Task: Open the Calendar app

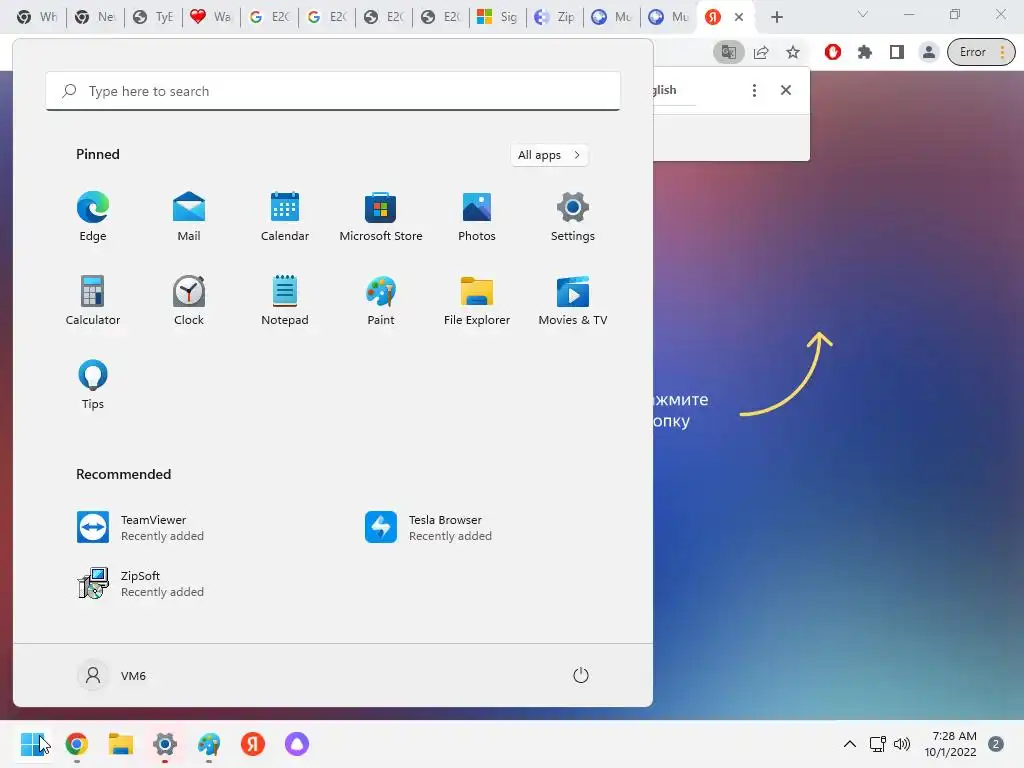Action: [x=285, y=217]
